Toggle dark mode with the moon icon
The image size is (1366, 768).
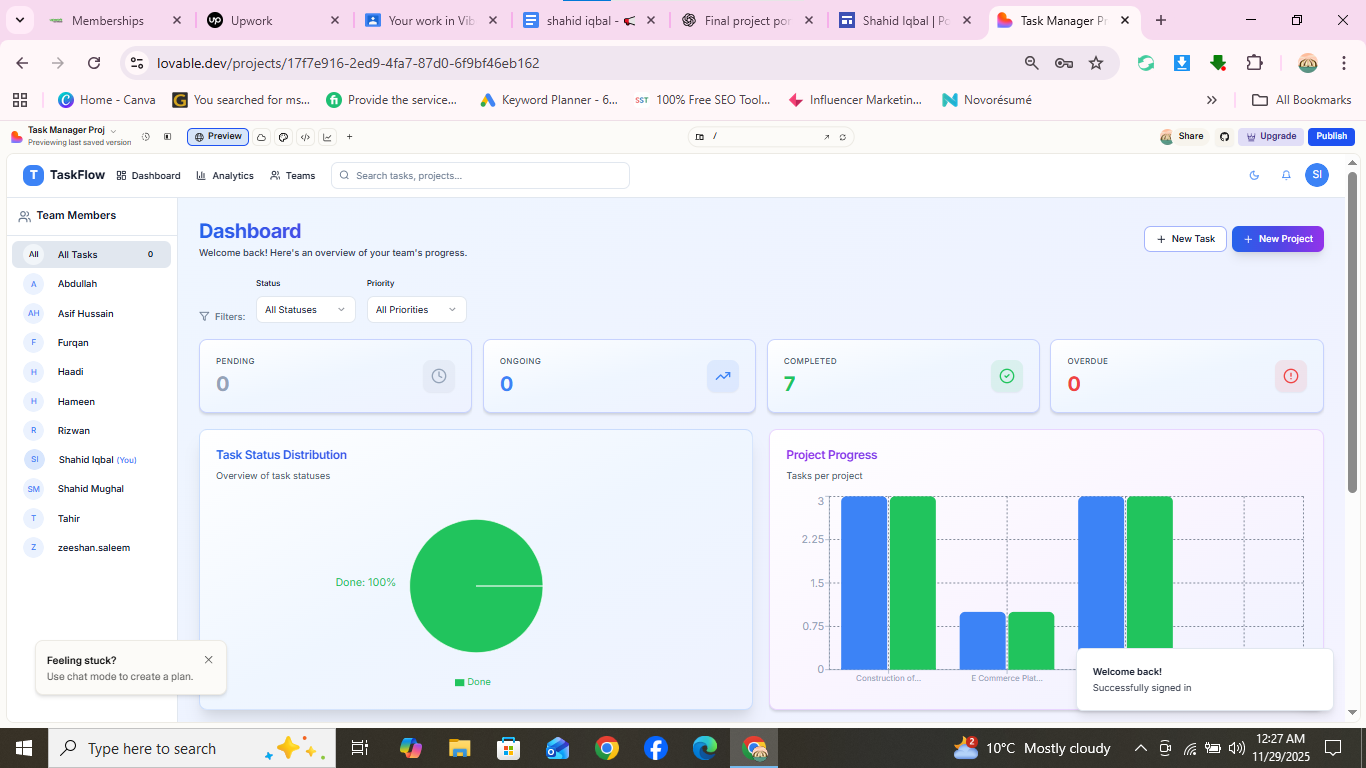pos(1254,175)
